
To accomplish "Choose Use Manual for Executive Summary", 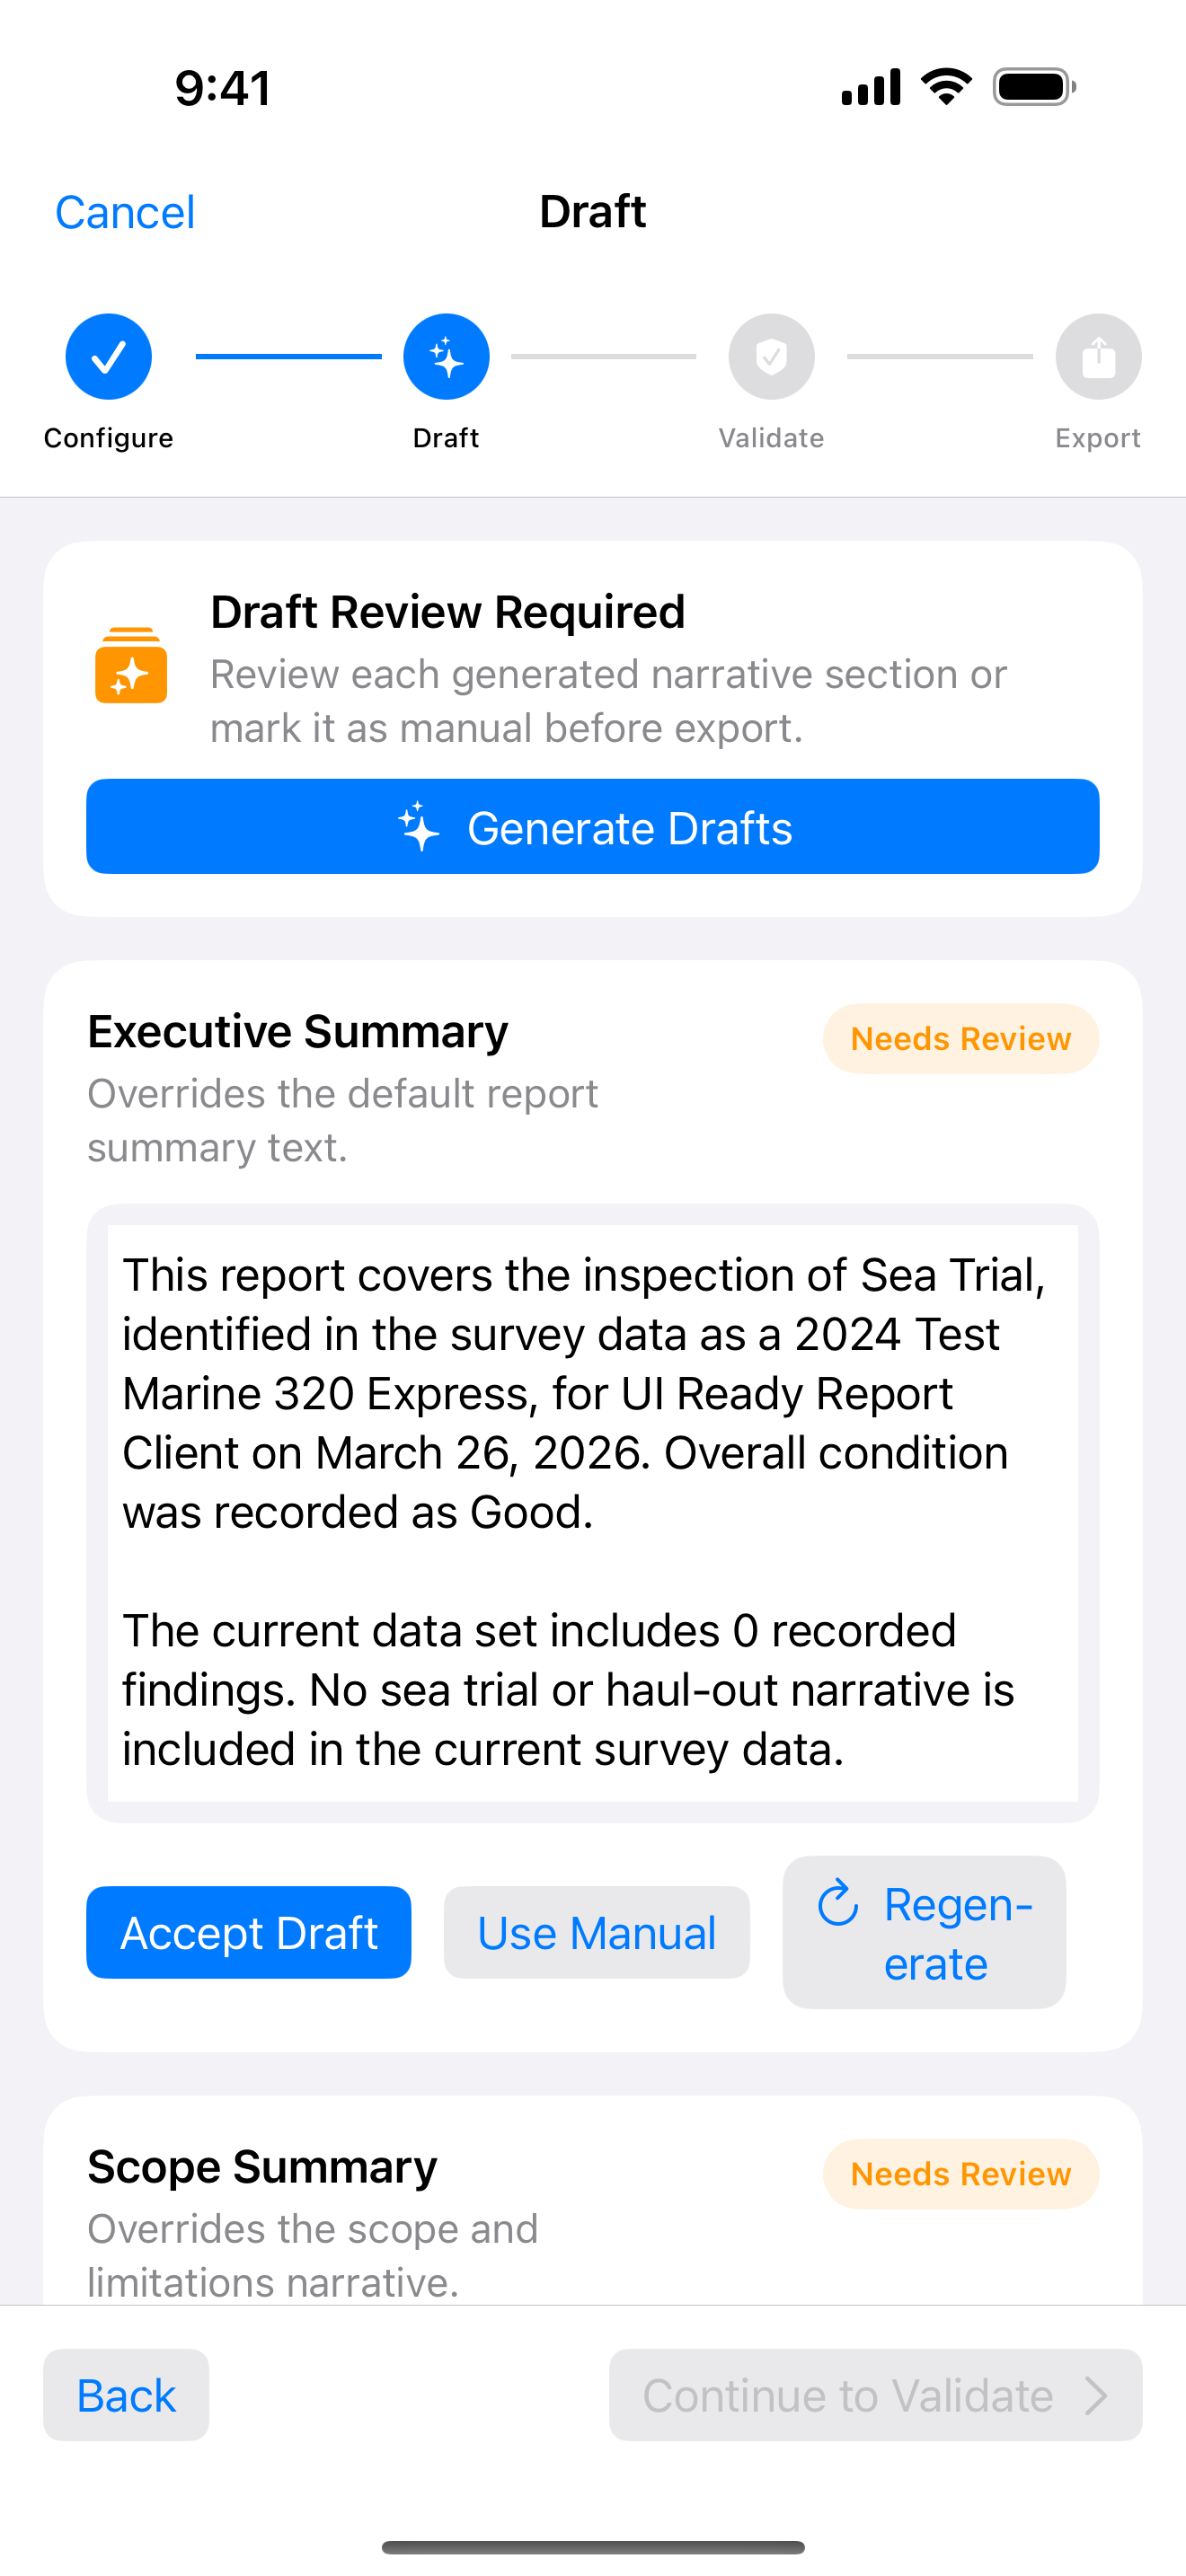I will click(596, 1932).
